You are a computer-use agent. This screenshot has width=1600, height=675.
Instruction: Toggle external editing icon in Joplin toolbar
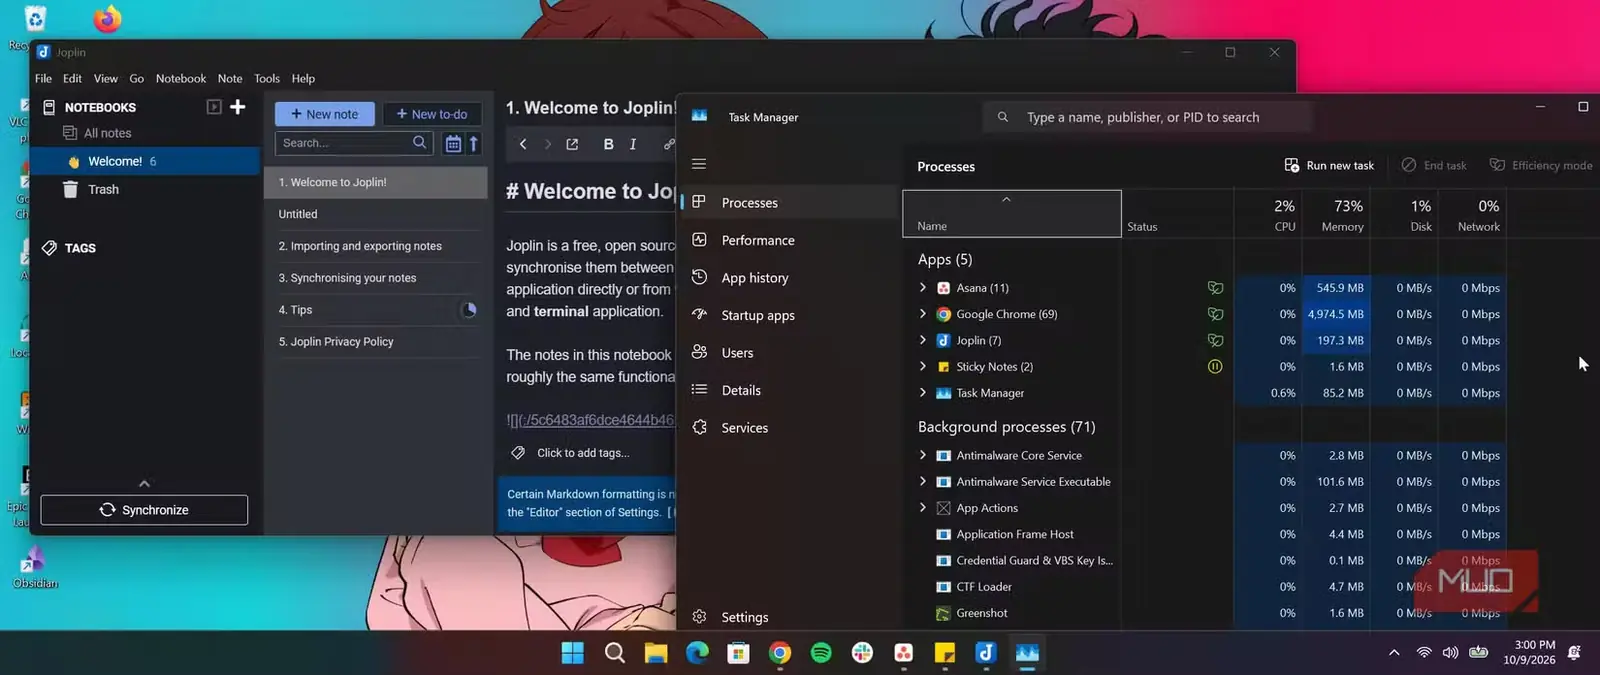tap(572, 144)
